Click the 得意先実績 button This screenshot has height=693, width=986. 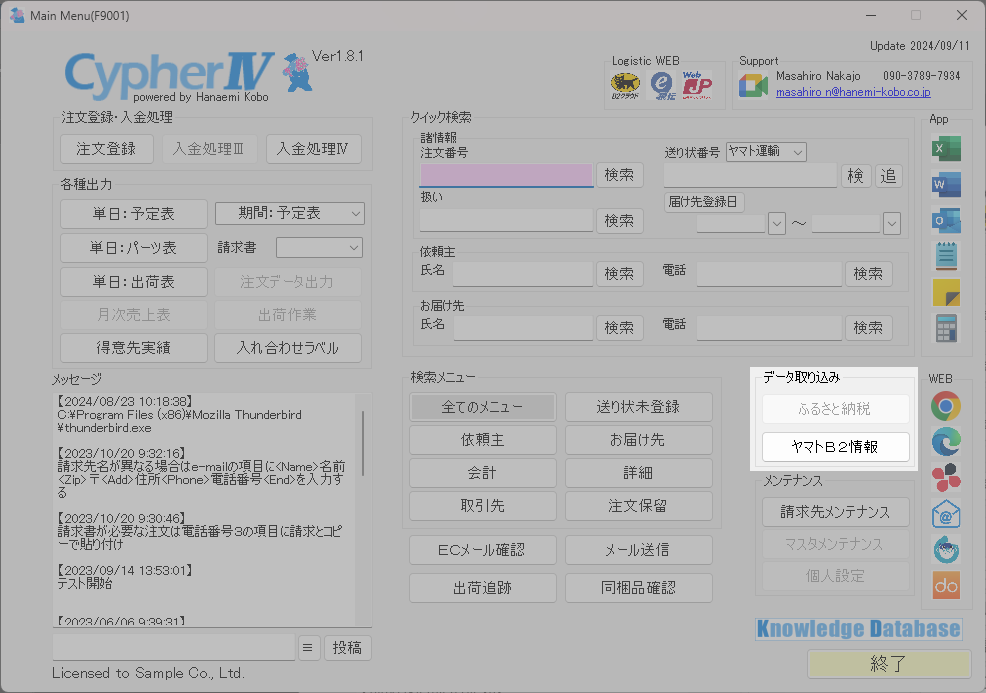point(133,348)
